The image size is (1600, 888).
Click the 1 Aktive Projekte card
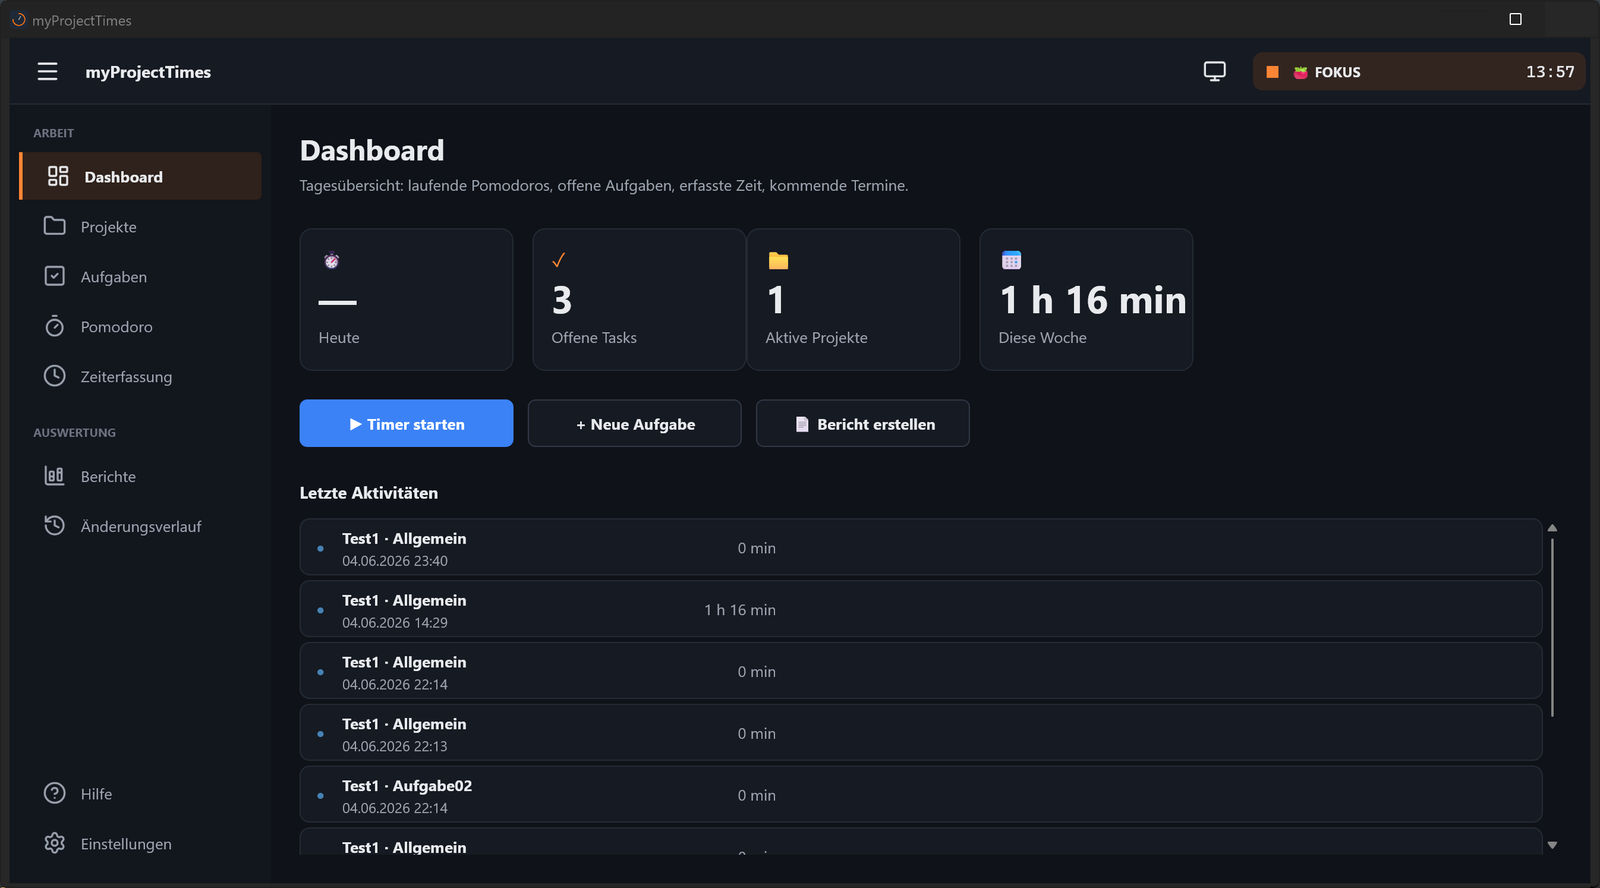click(853, 299)
